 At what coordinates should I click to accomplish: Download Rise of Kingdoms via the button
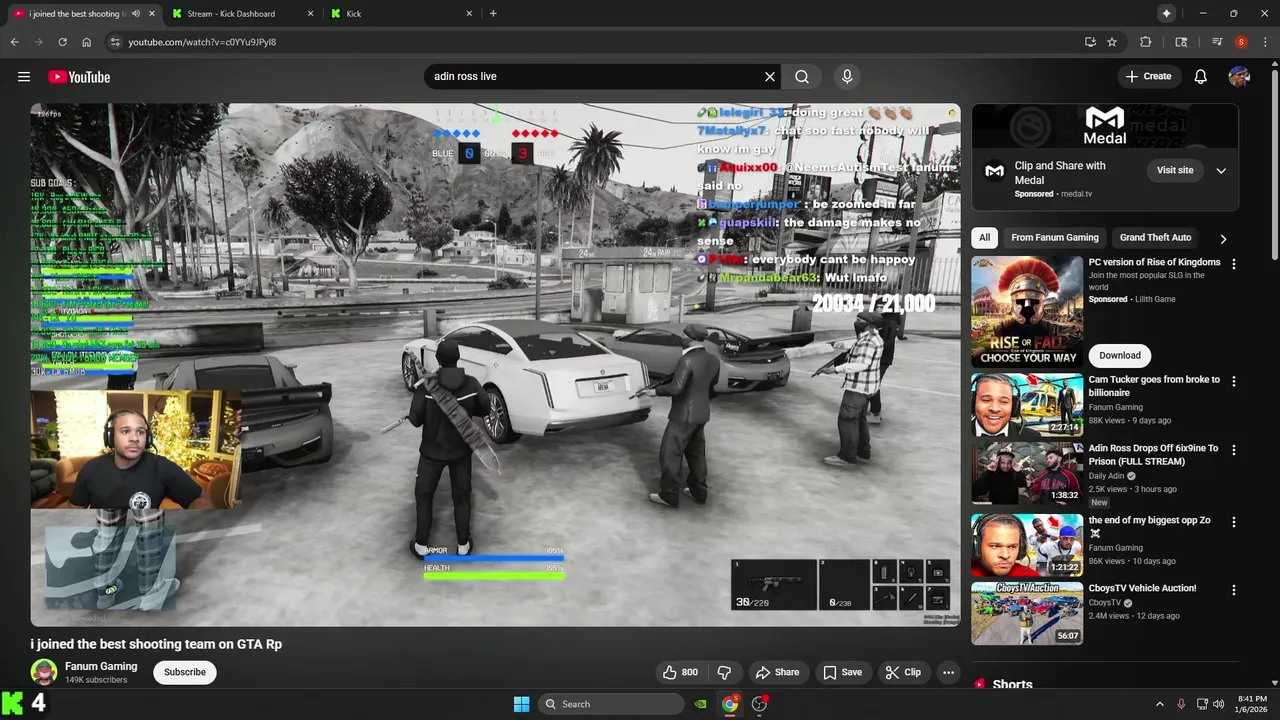click(1120, 355)
